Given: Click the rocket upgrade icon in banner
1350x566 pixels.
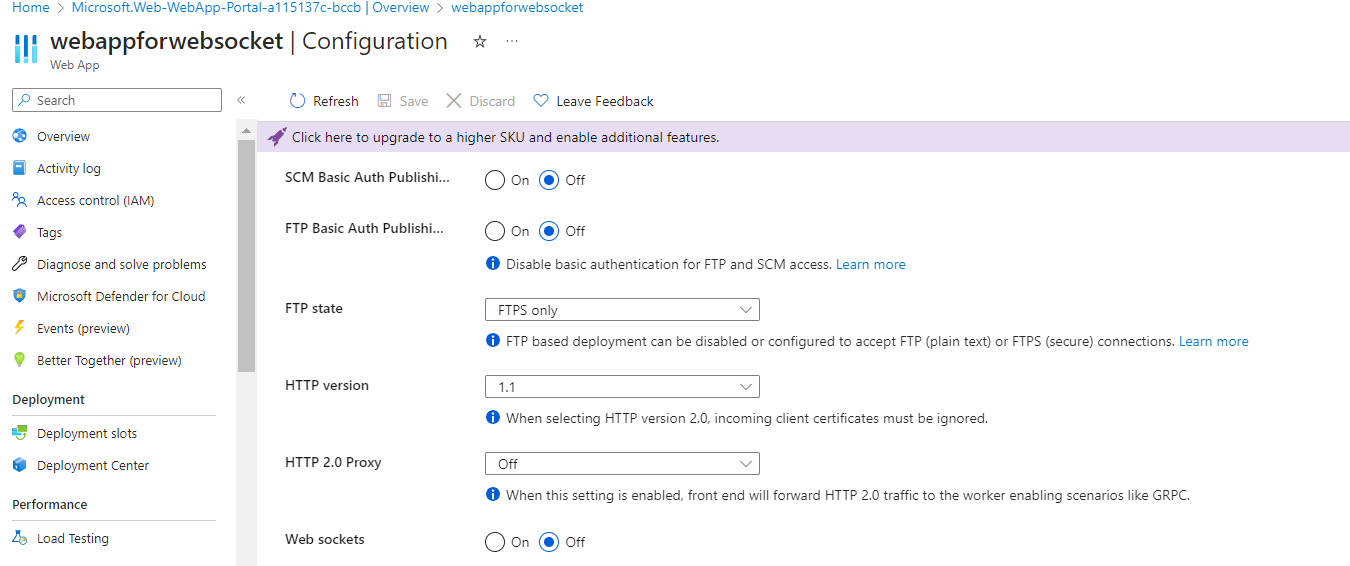Looking at the screenshot, I should click(277, 137).
